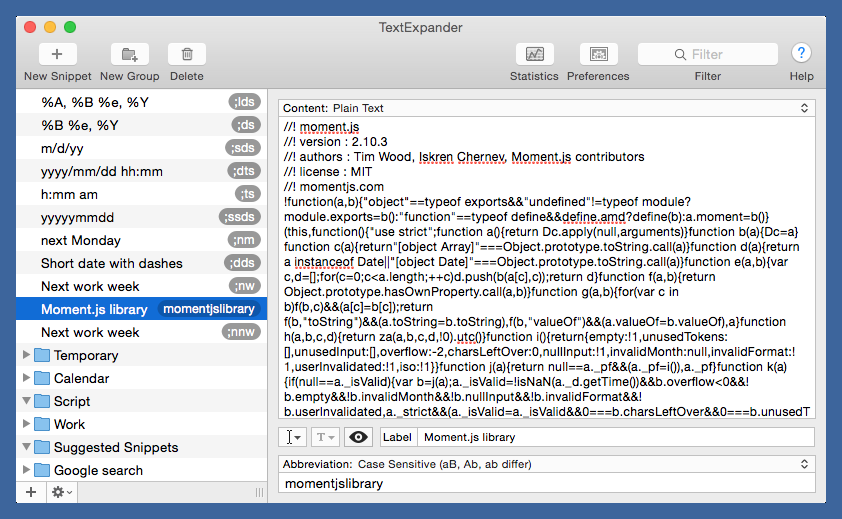Open Preferences from the toolbar
Viewport: 842px width, 519px height.
[598, 55]
